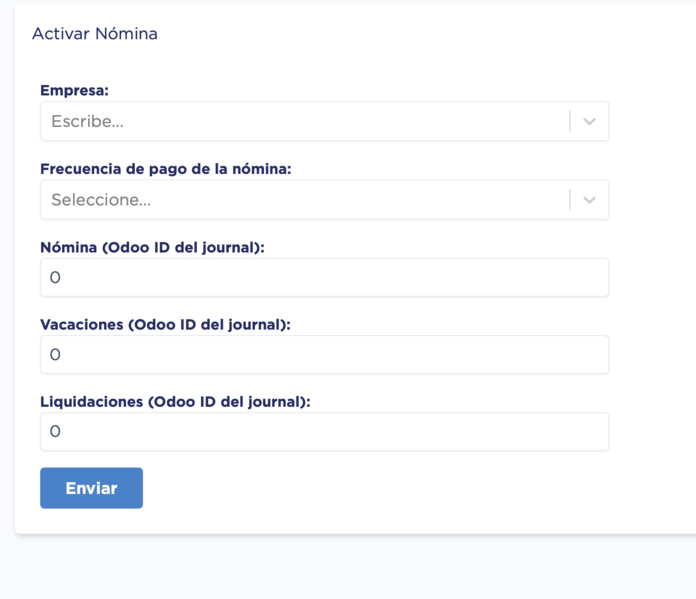Click 'Nómina (Odoo ID del journal):' label
Screen dimensions: 696x599
tap(152, 247)
